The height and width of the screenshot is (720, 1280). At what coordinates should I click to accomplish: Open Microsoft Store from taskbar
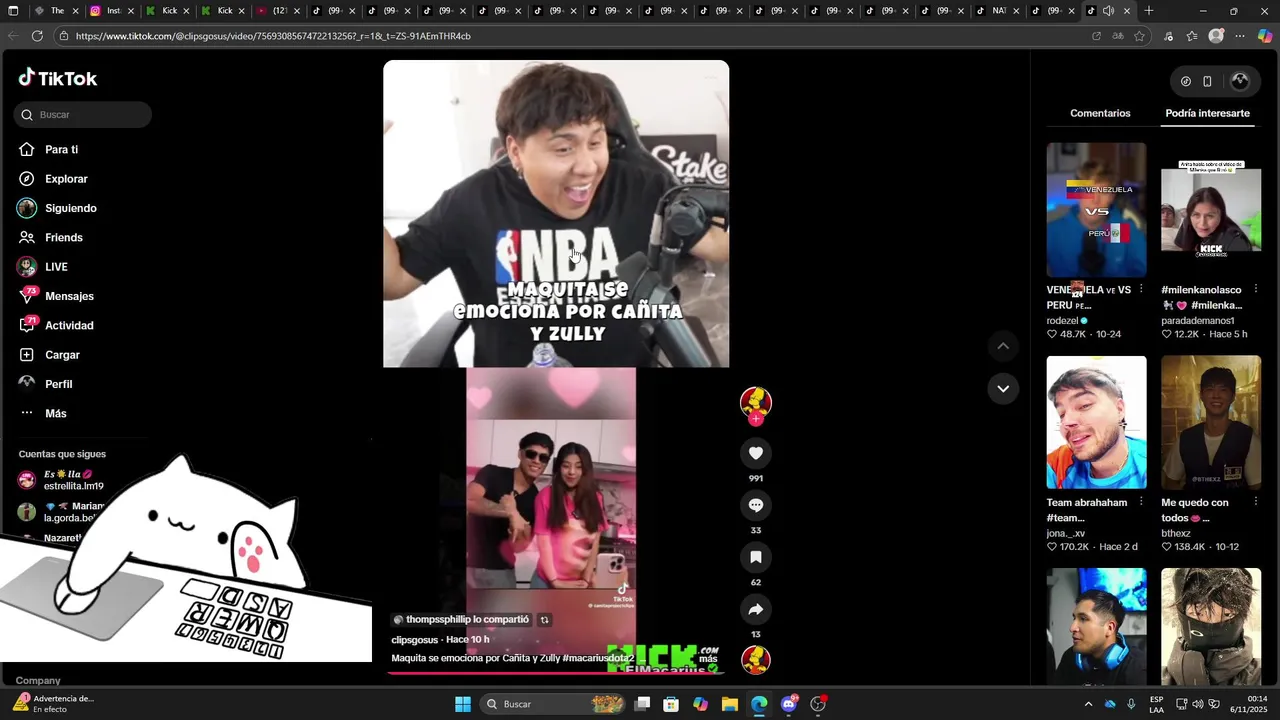click(671, 704)
